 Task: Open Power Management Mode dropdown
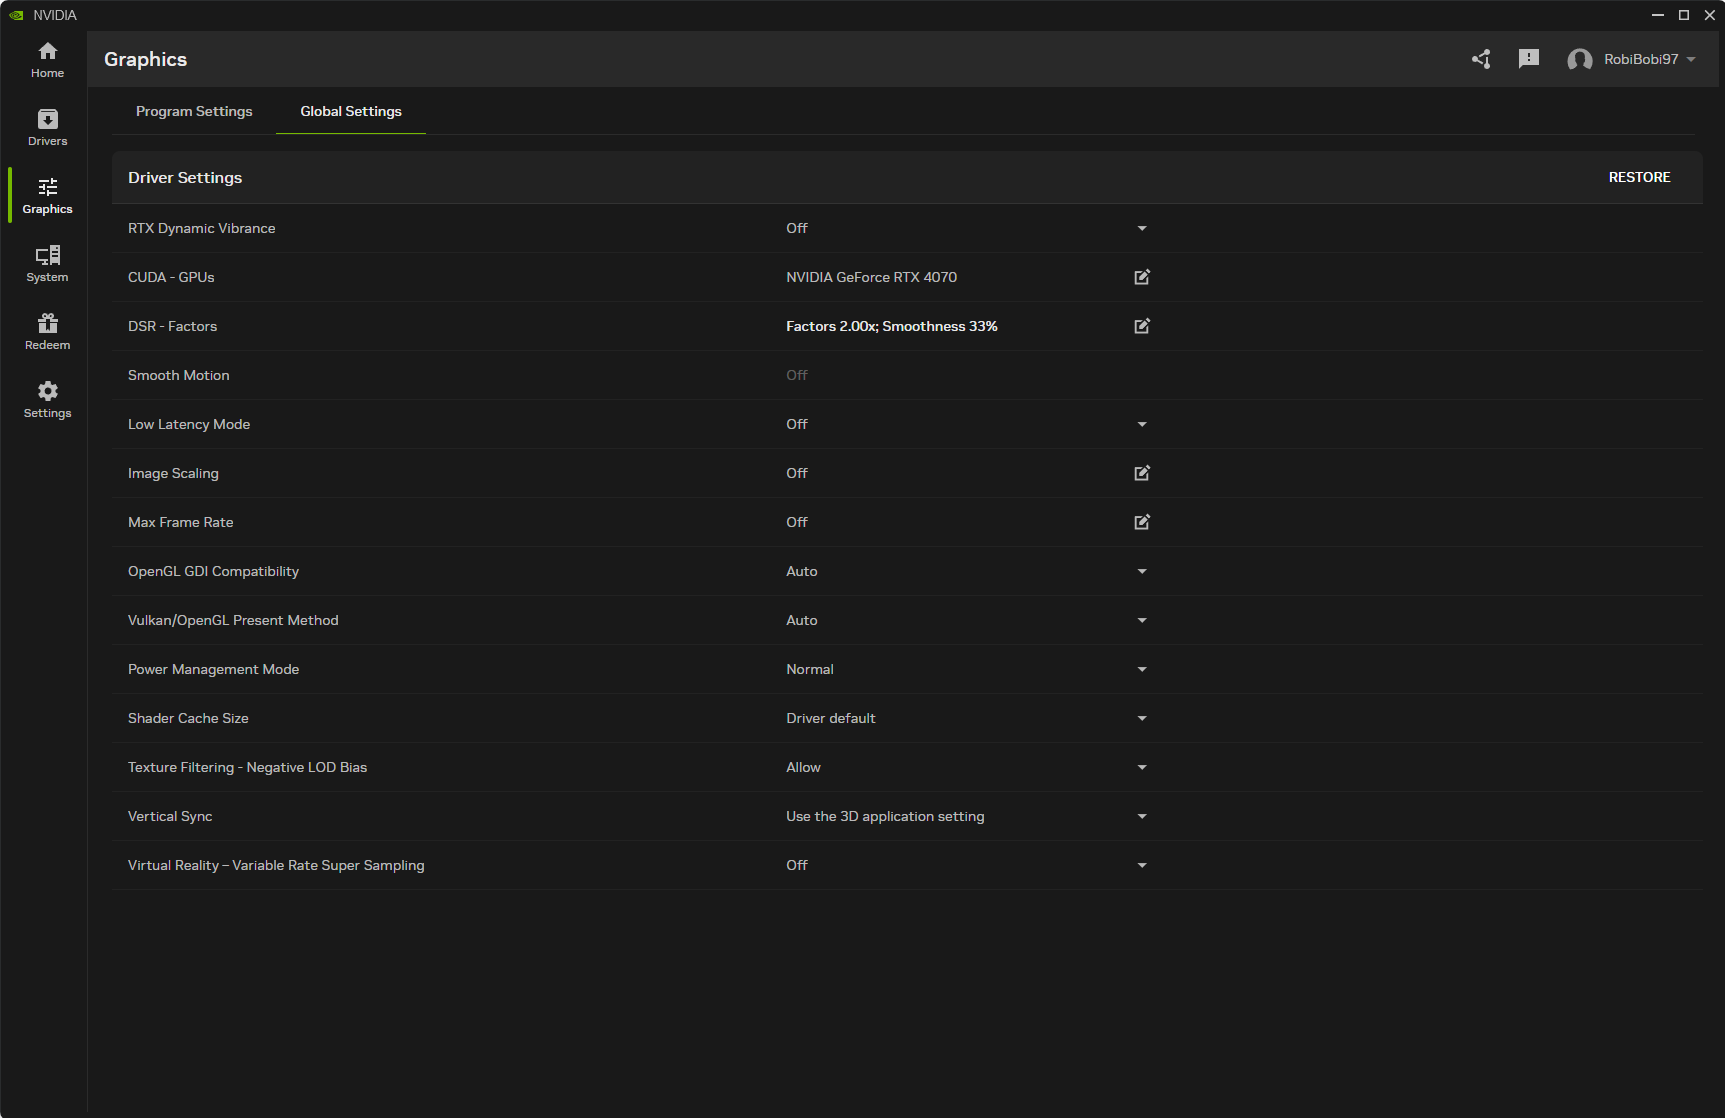pos(1142,669)
